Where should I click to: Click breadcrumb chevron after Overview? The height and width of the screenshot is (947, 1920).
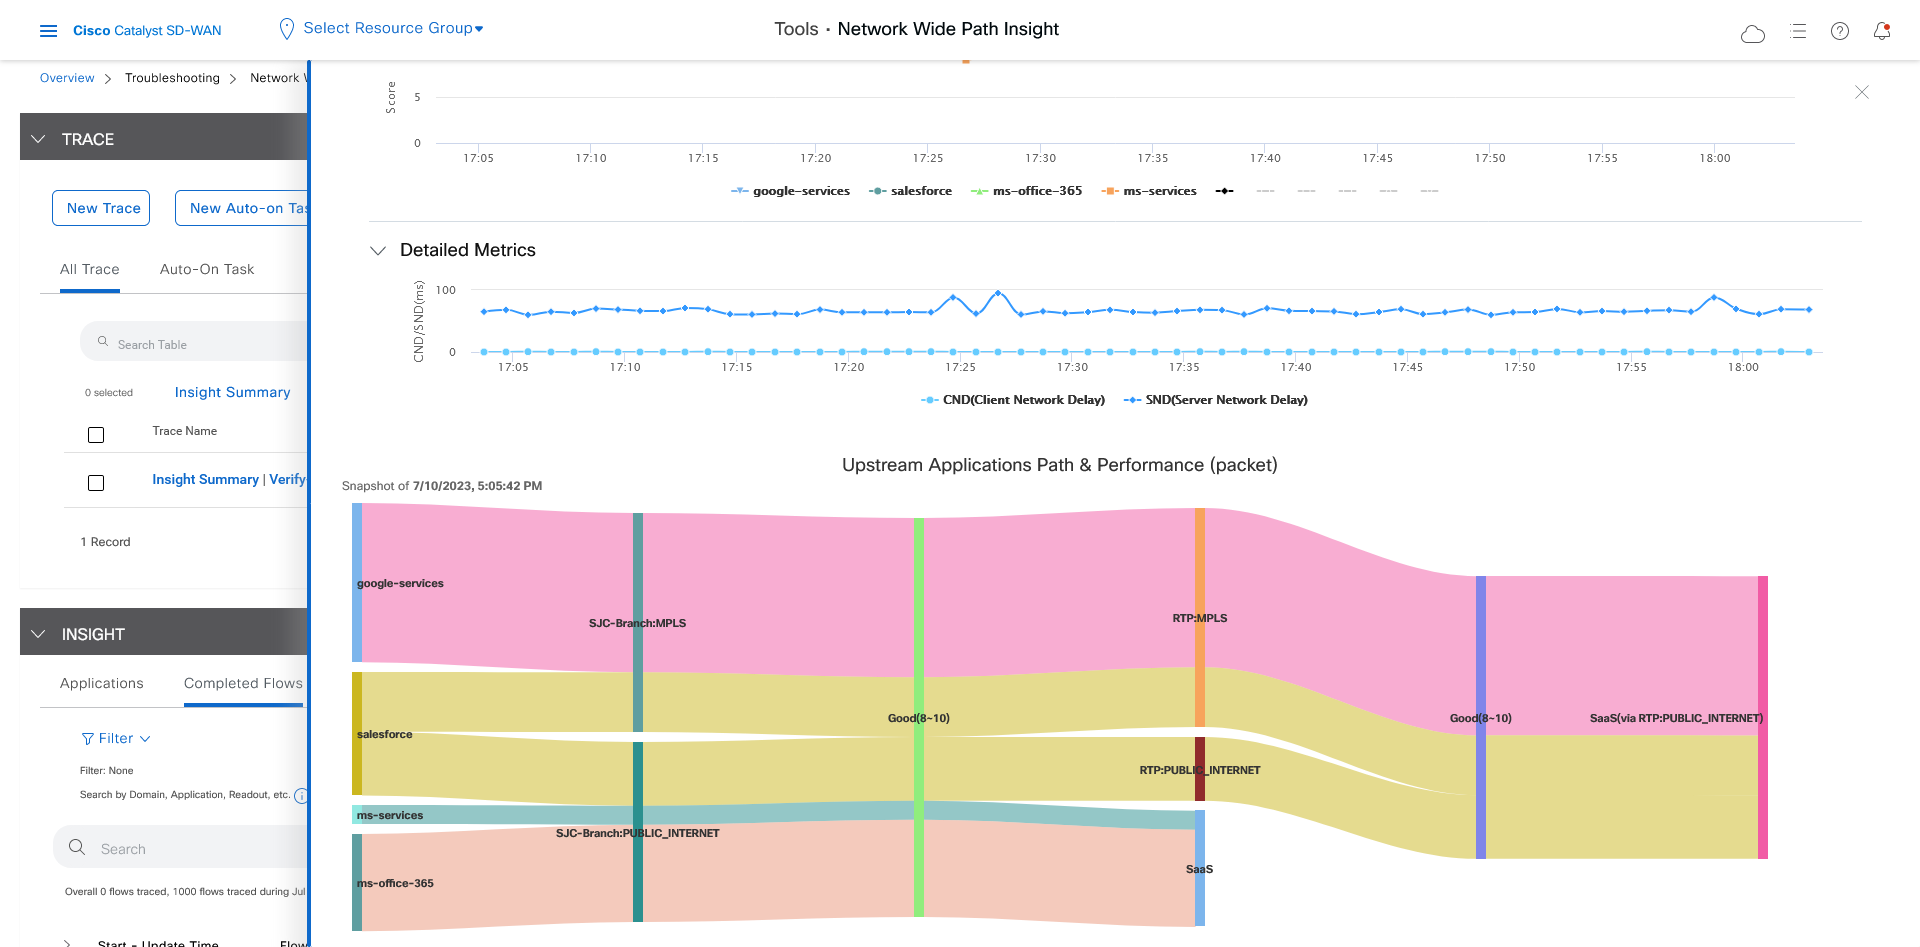pos(108,79)
